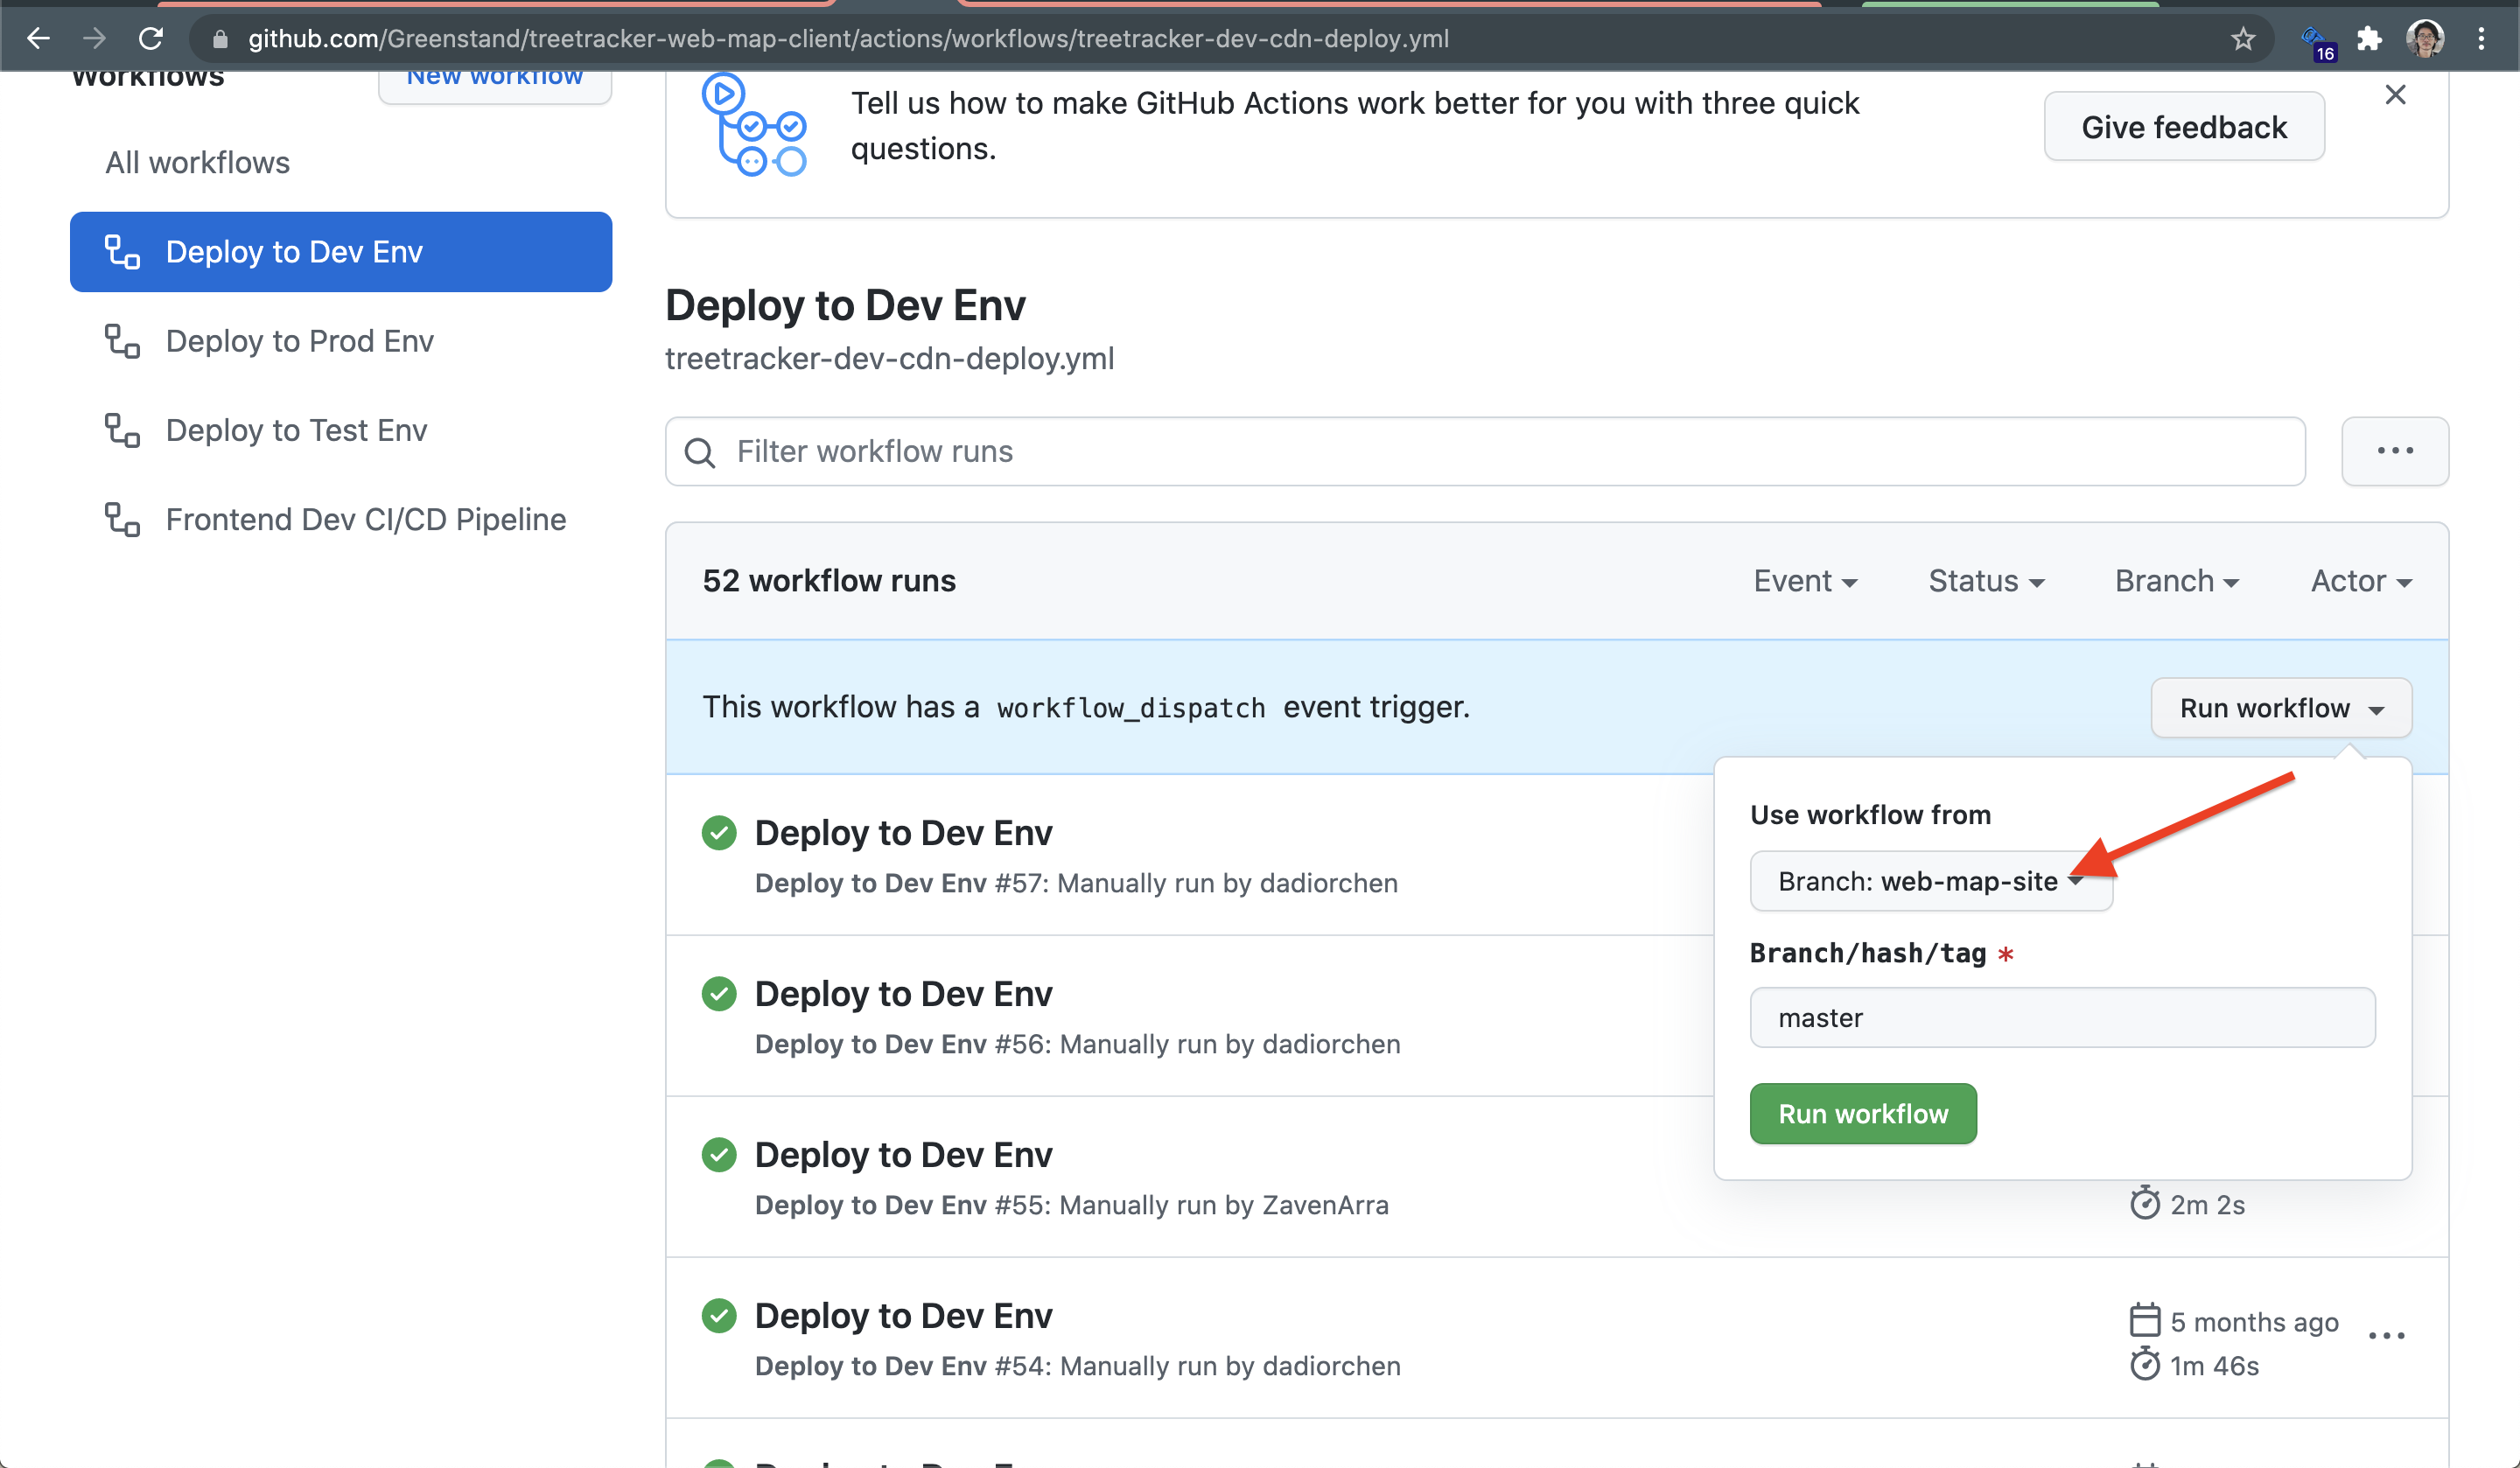
Task: Toggle the Run workflow dropdown button
Action: [2281, 708]
